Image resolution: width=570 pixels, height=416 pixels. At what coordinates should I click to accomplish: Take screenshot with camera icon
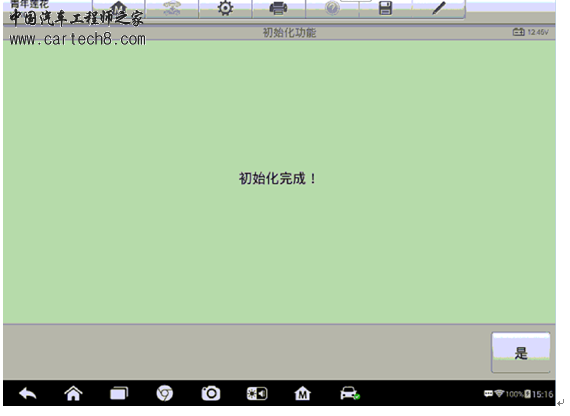(211, 393)
